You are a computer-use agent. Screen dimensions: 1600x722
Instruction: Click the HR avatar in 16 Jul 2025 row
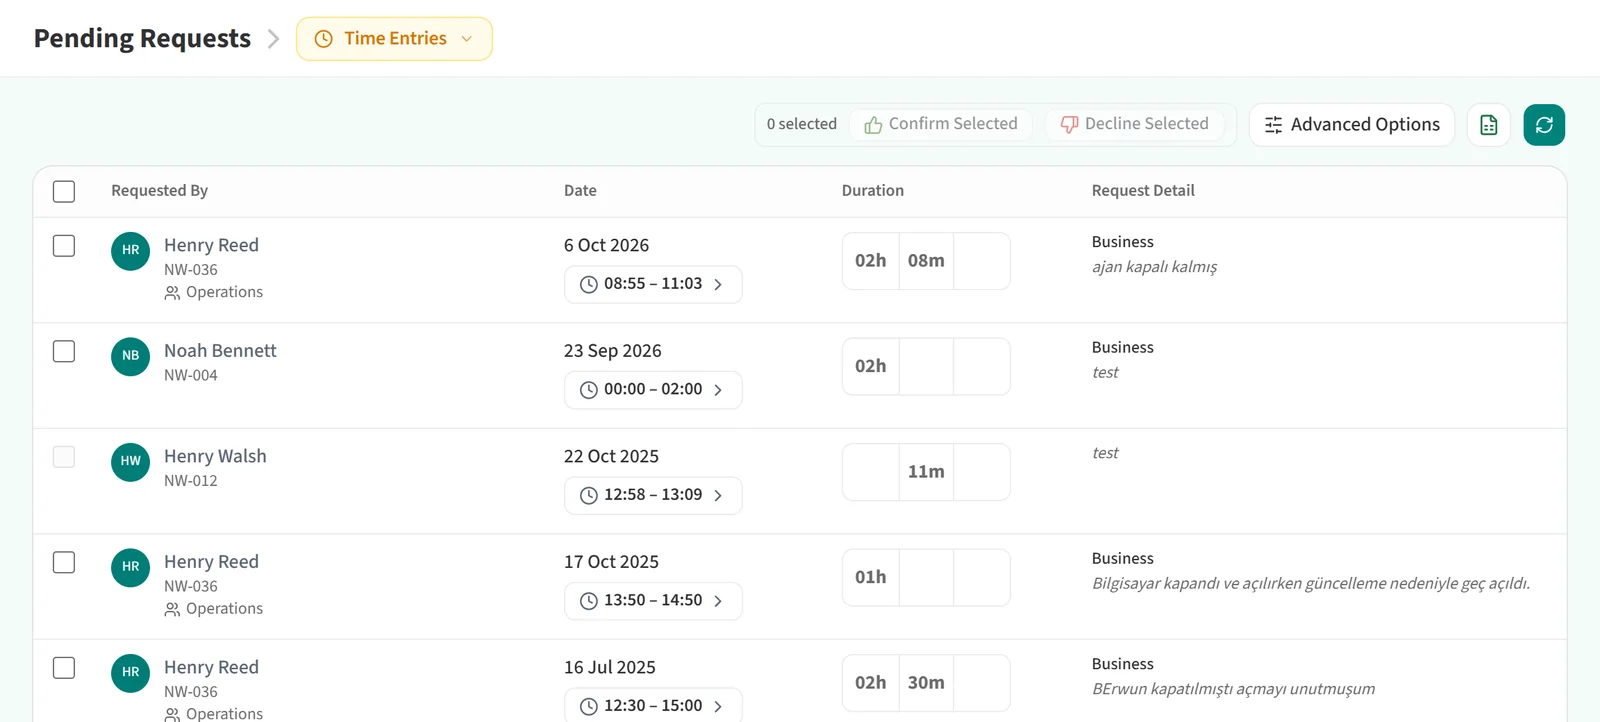[130, 673]
